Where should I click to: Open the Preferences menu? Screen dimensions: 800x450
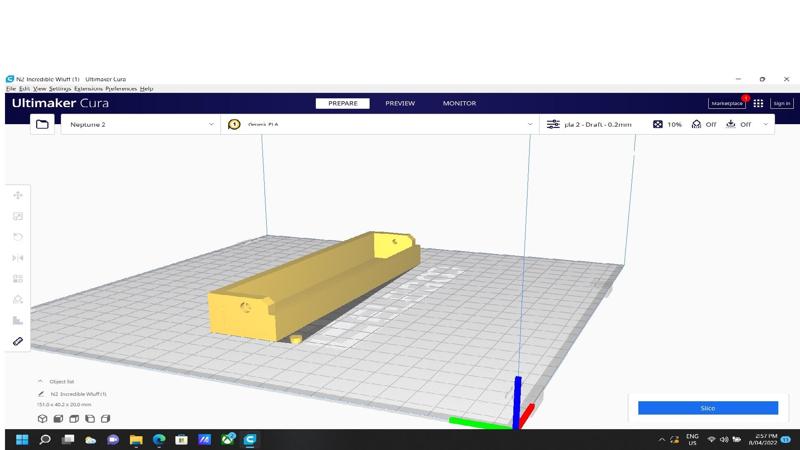tap(121, 89)
